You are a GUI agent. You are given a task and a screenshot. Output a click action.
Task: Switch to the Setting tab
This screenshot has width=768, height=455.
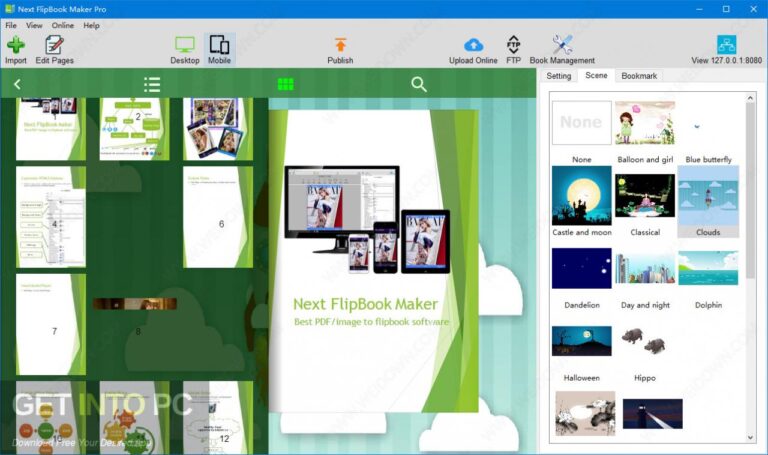coord(558,76)
